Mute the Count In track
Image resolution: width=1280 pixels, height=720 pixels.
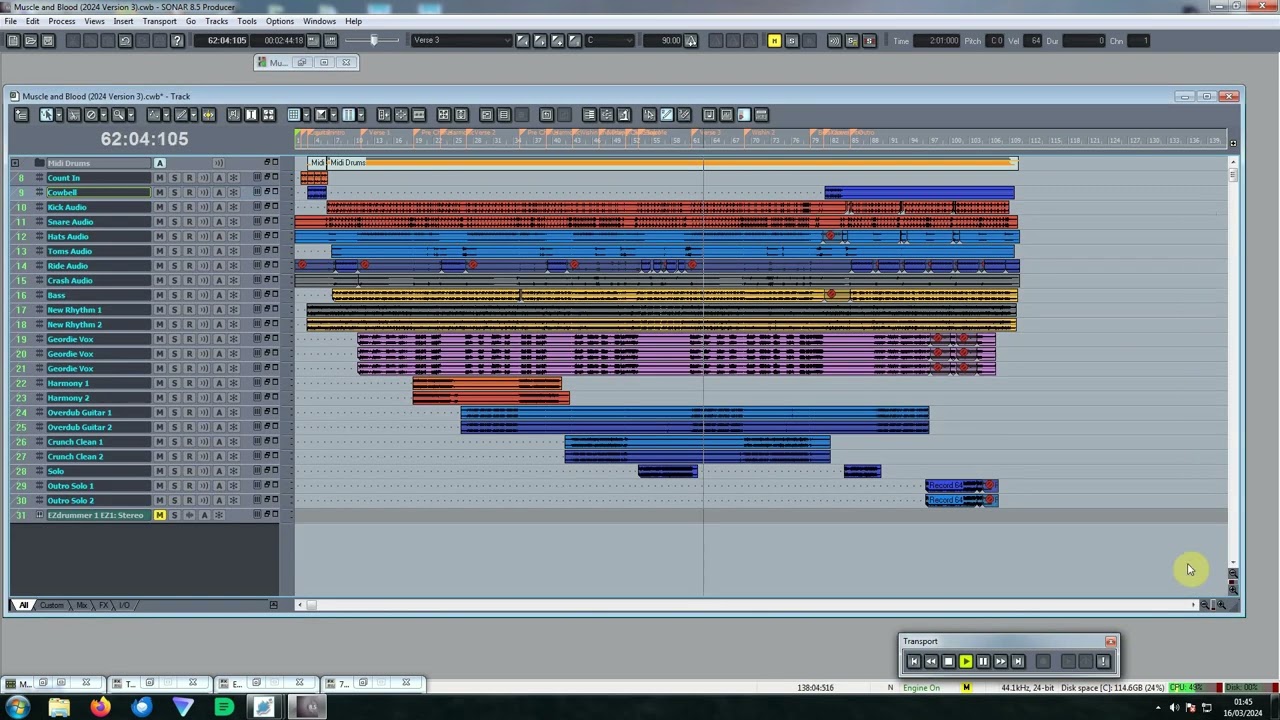click(x=159, y=178)
